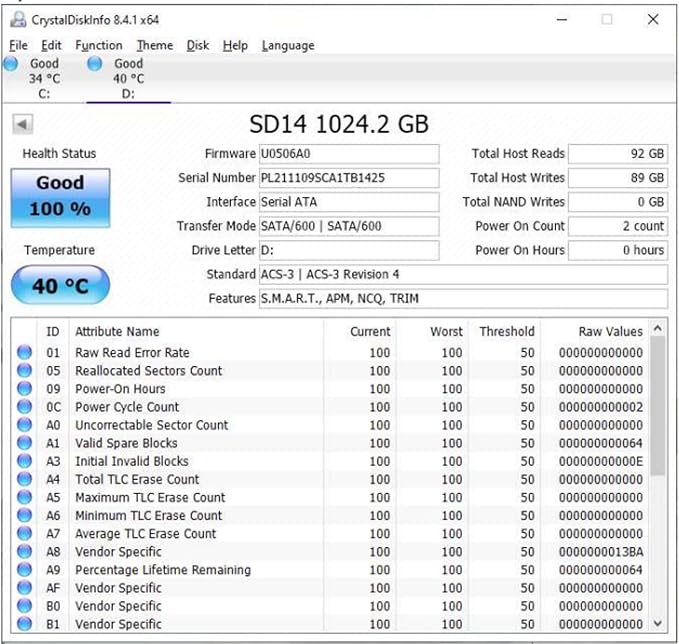The image size is (679, 644).
Task: Open the File menu
Action: pyautogui.click(x=18, y=45)
